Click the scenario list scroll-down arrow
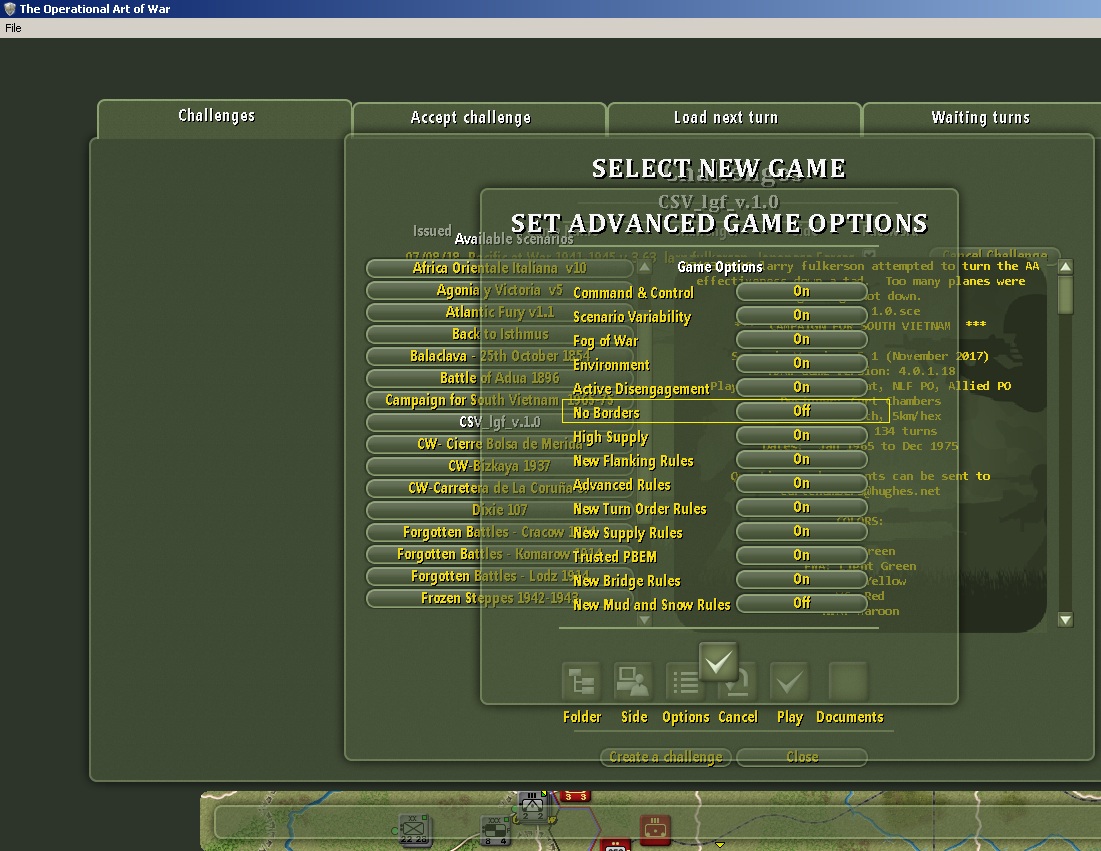This screenshot has height=851, width=1101. (644, 620)
